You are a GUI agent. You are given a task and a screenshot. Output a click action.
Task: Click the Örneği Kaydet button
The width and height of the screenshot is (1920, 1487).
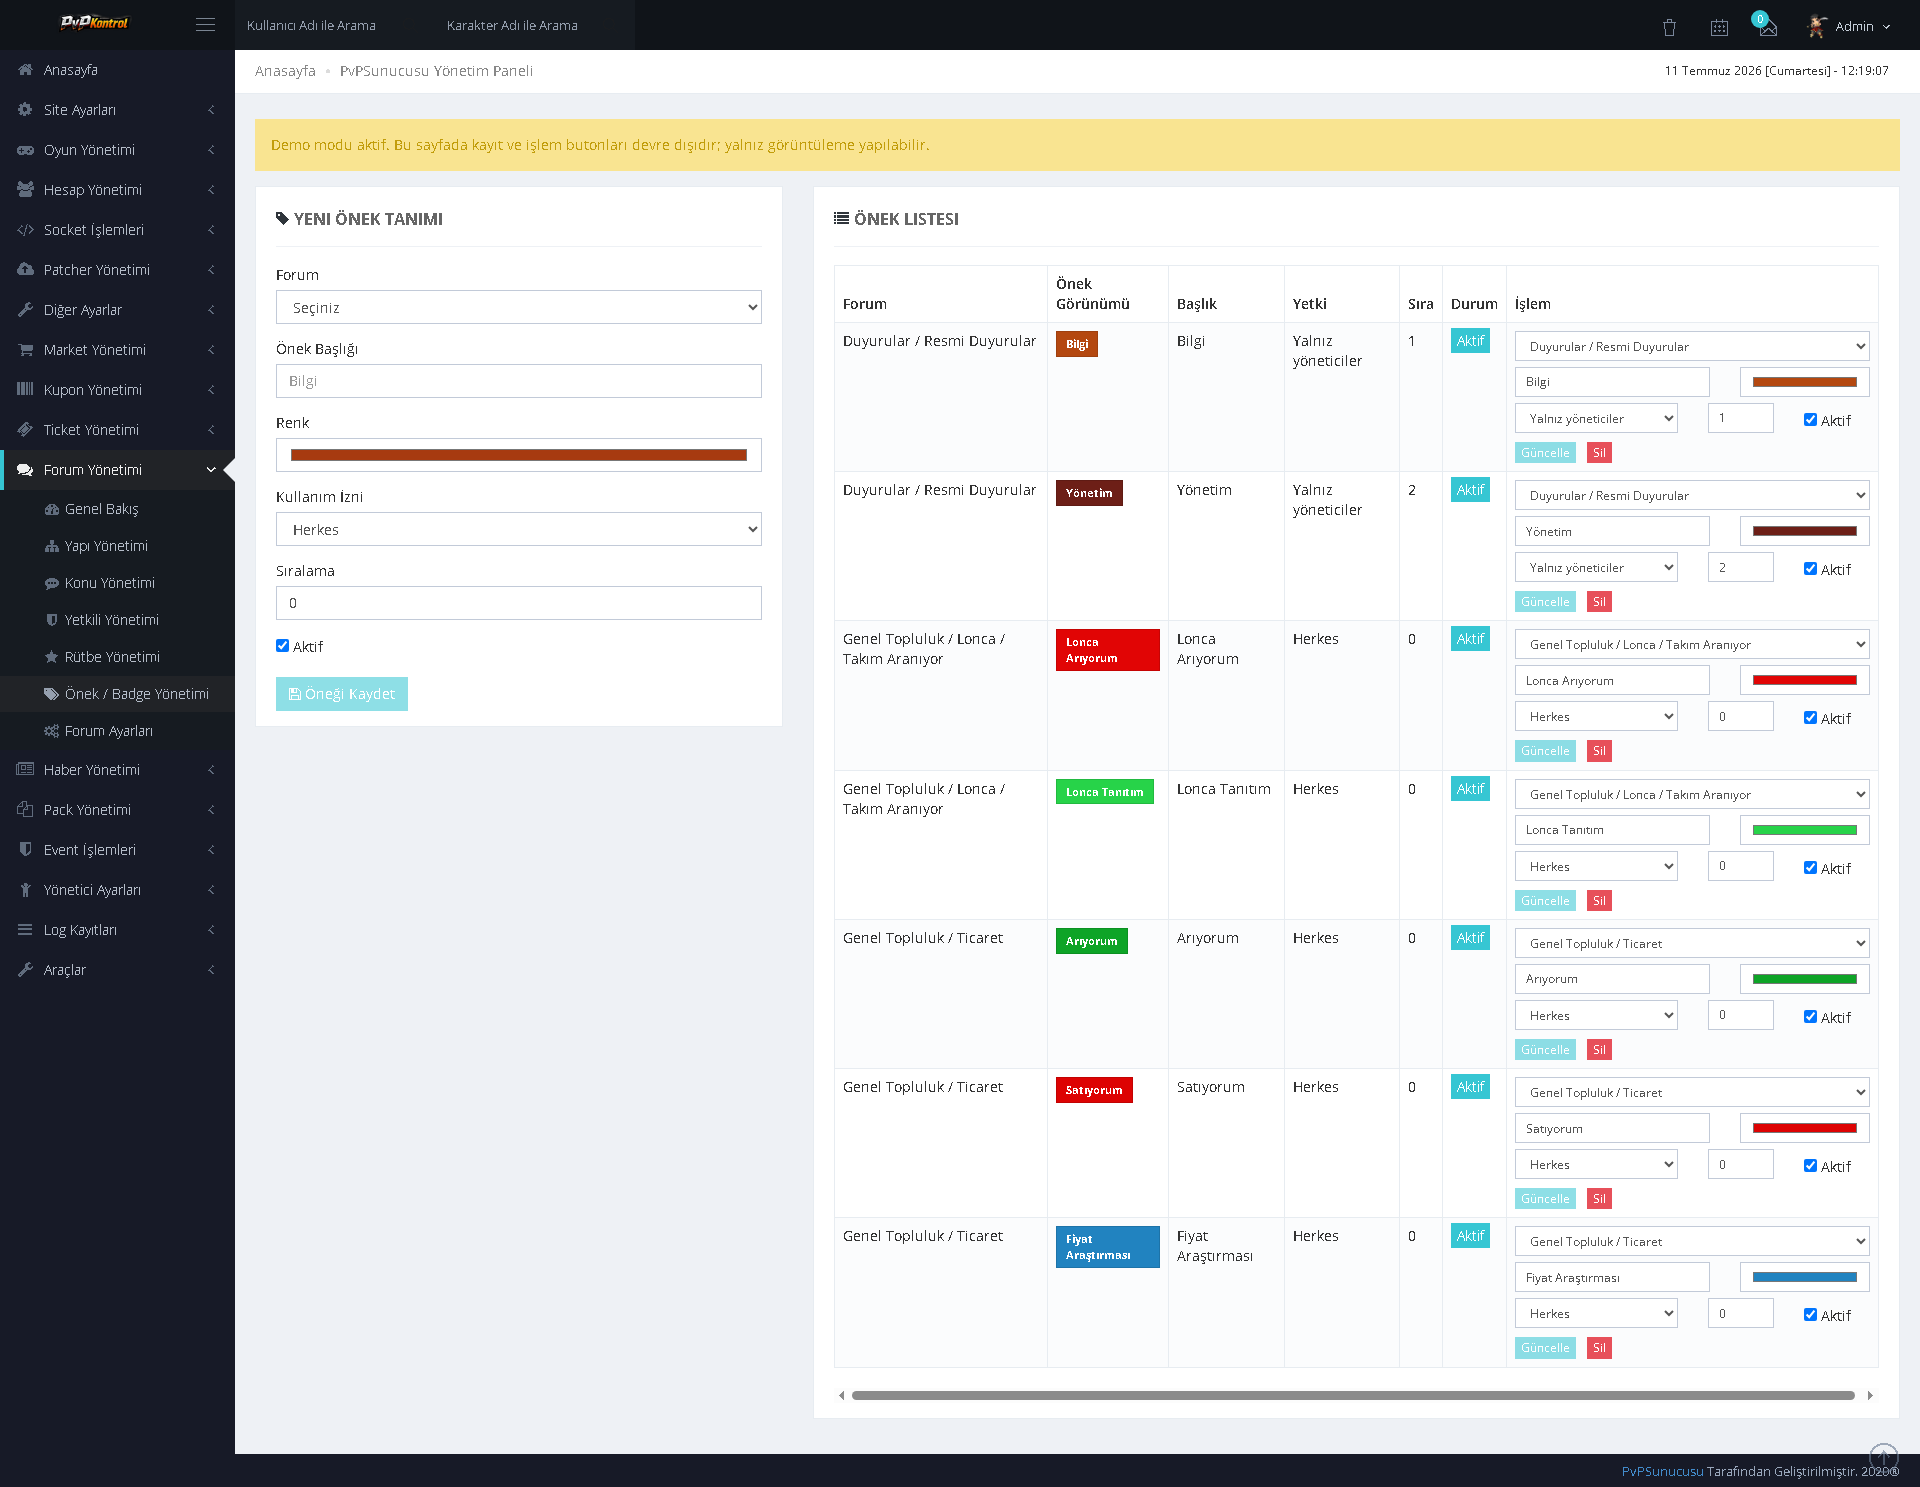(342, 694)
